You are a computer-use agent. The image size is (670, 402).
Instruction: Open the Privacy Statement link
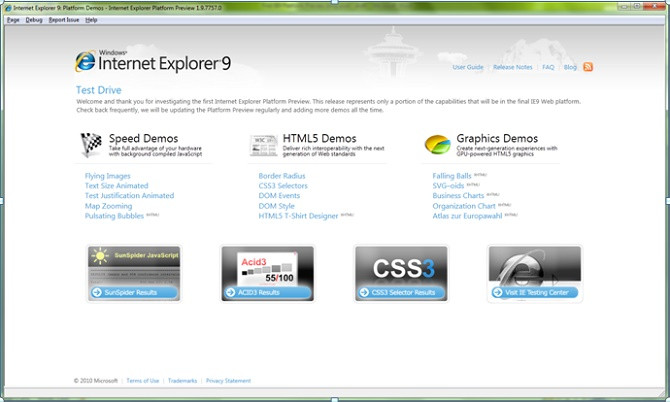coord(228,381)
